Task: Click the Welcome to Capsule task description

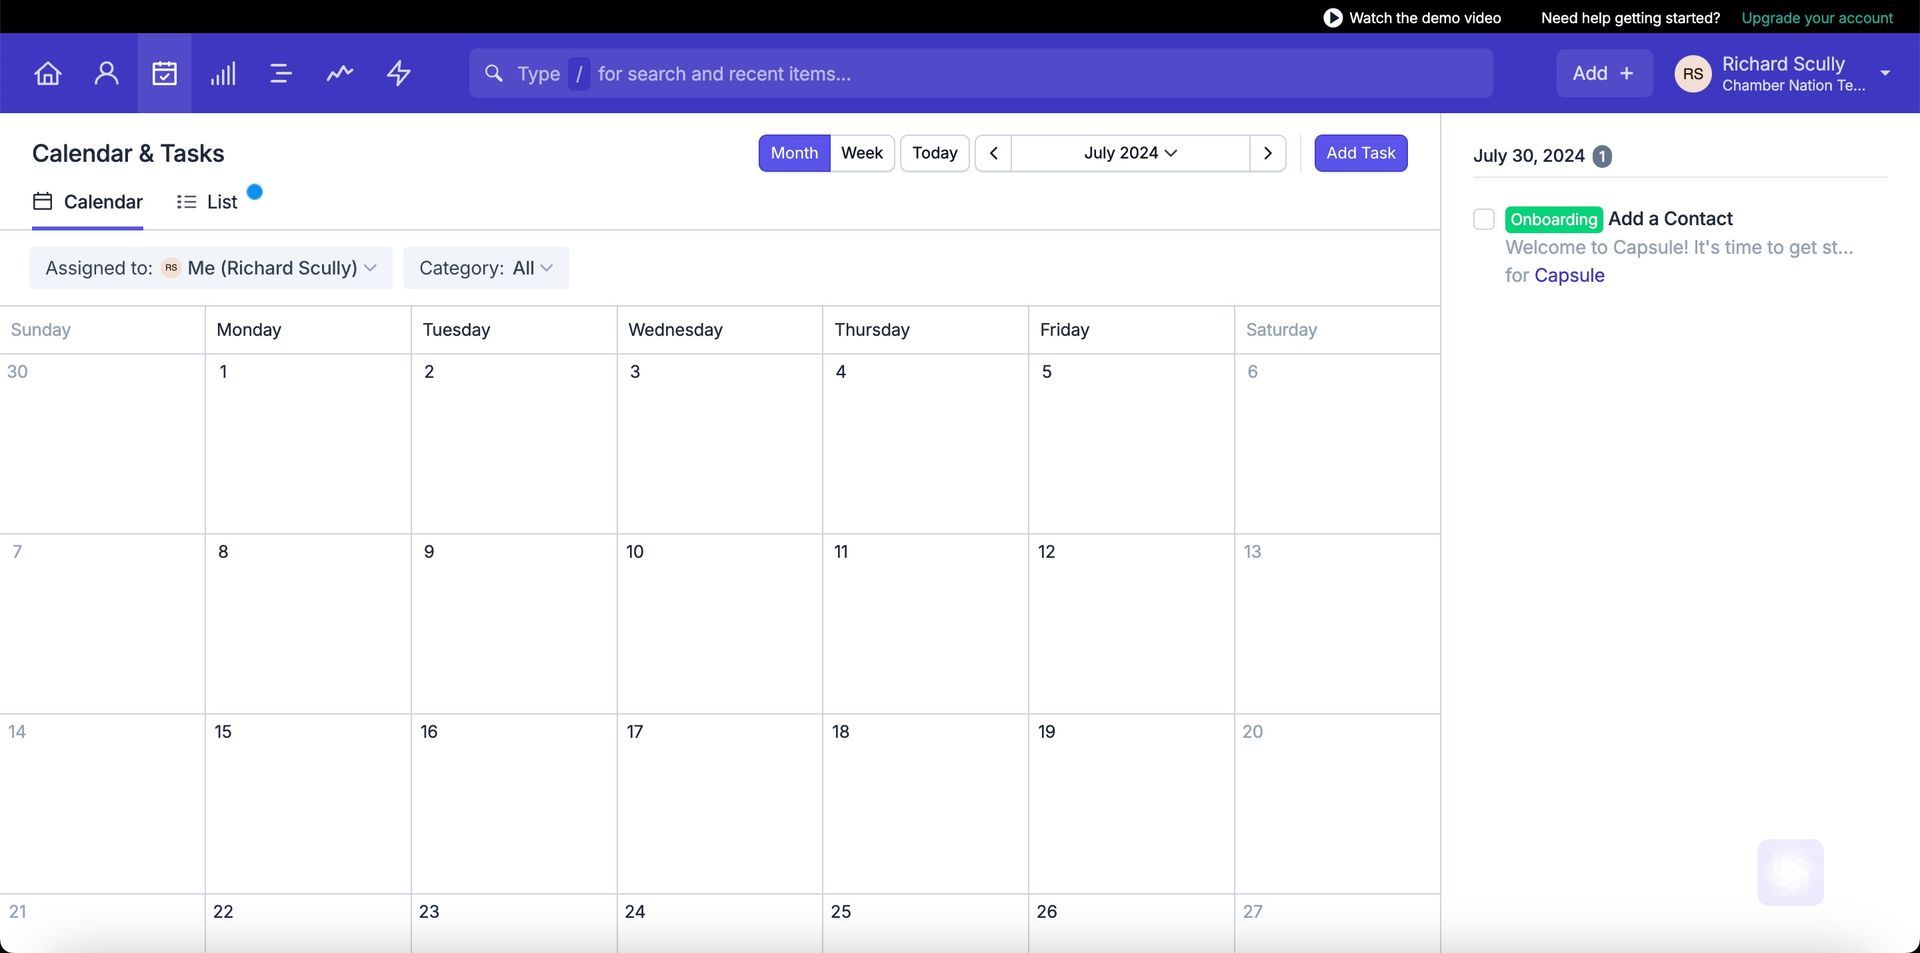Action: pos(1679,247)
